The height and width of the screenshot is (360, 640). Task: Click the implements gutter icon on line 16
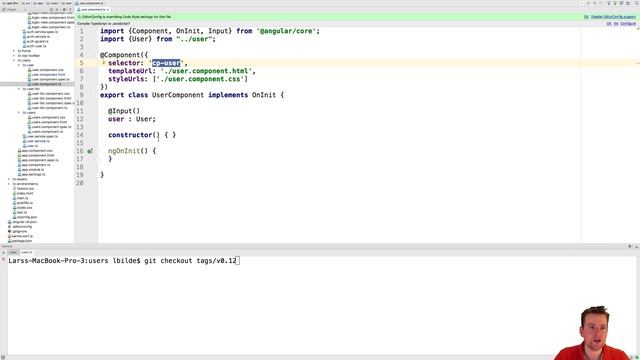coord(90,151)
